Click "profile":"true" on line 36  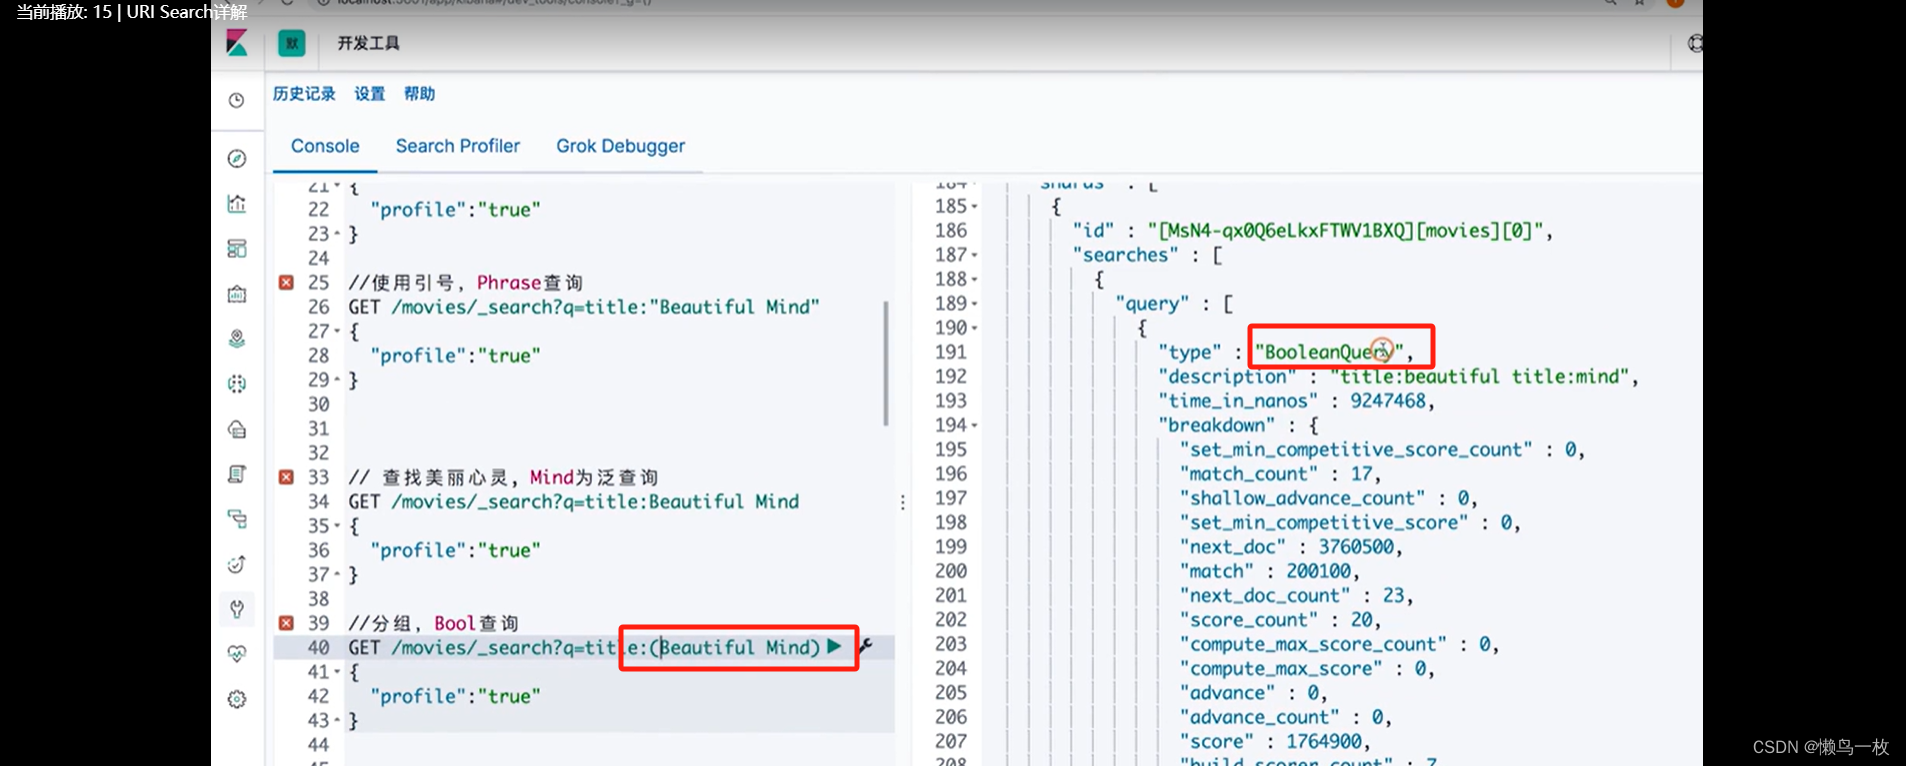pos(455,551)
